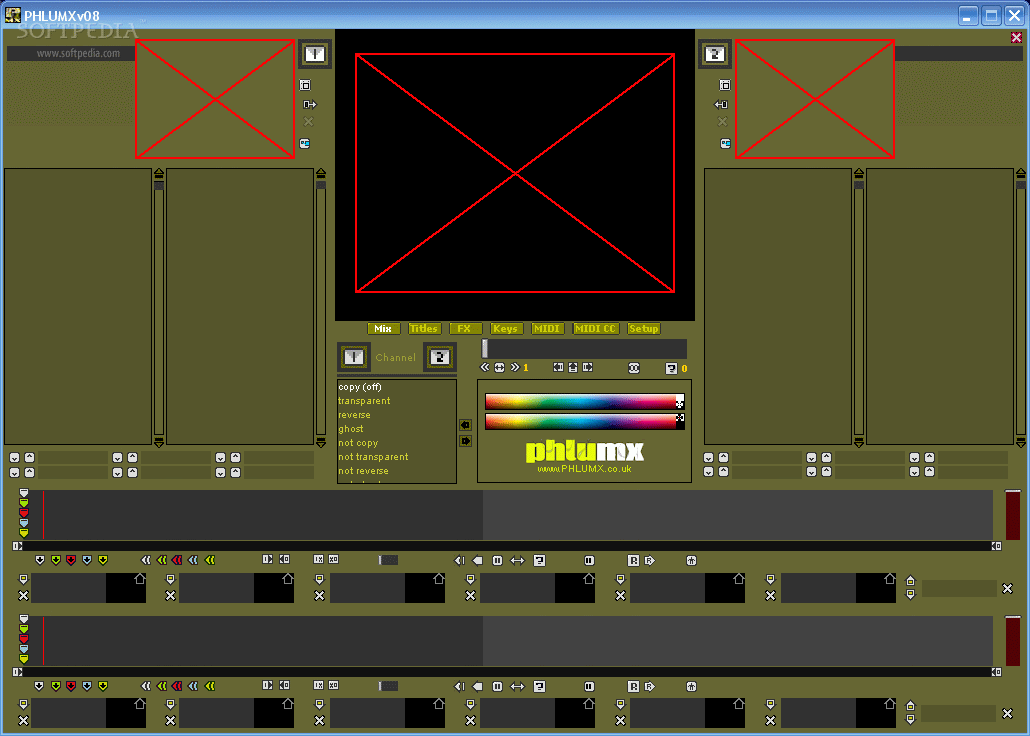Screen dimensions: 1030x736
Task: Select Channel 2 button in mixer panel
Action: 439,357
